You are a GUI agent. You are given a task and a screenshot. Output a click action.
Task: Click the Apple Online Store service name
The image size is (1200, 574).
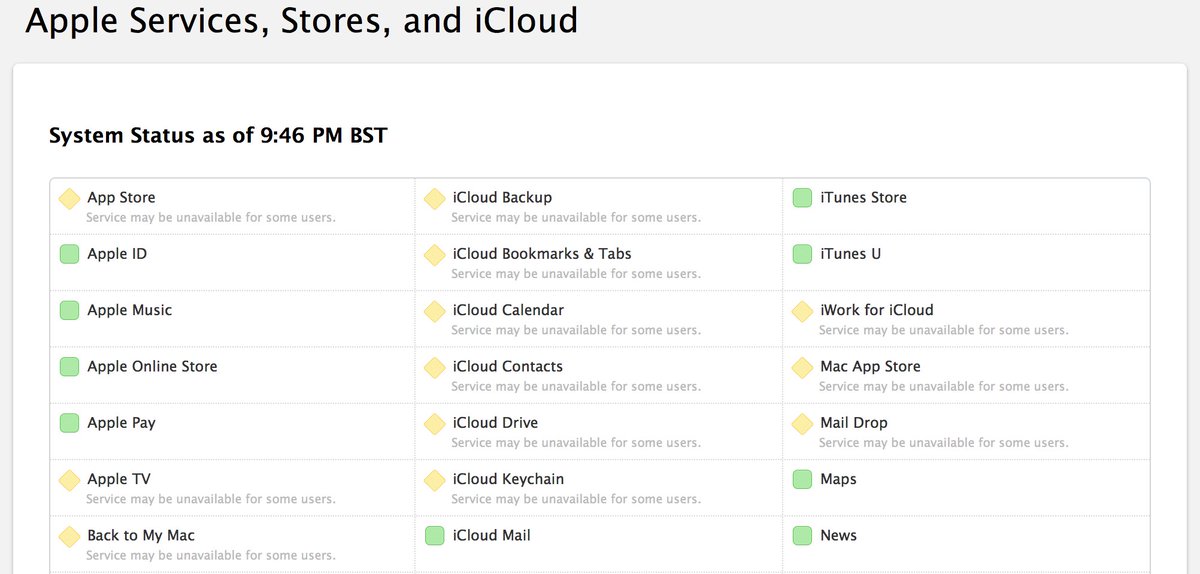(152, 367)
